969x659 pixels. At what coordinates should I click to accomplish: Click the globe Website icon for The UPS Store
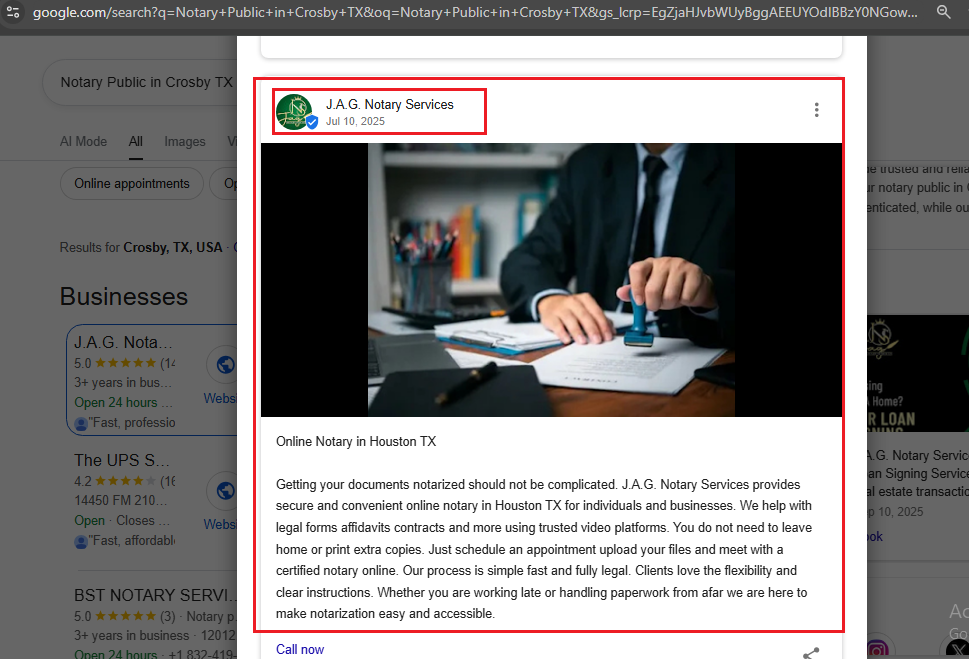(226, 491)
